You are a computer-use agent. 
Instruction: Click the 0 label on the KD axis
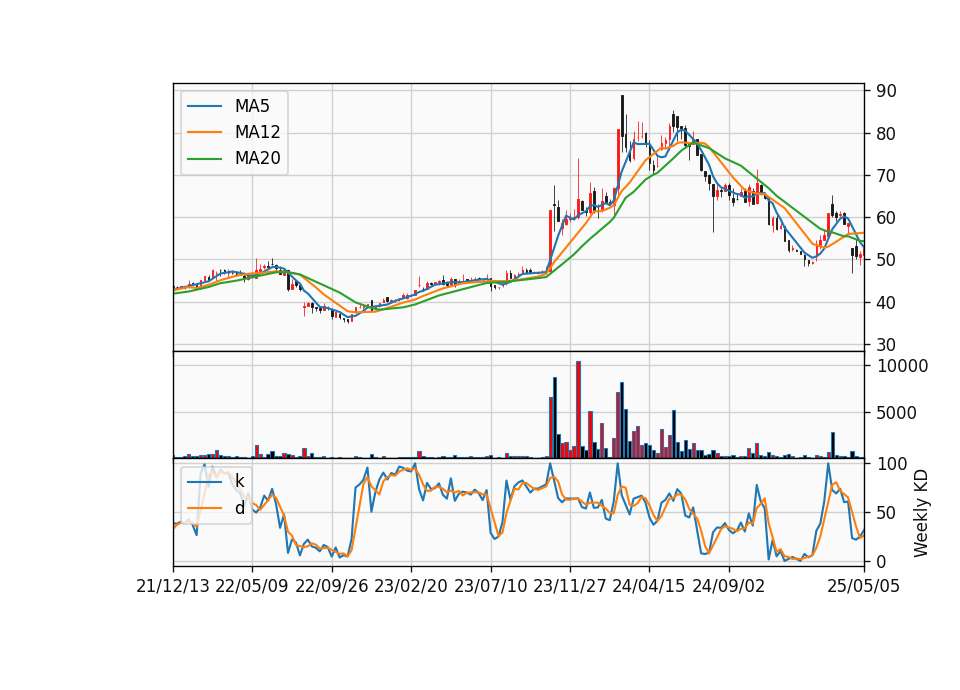(x=881, y=561)
